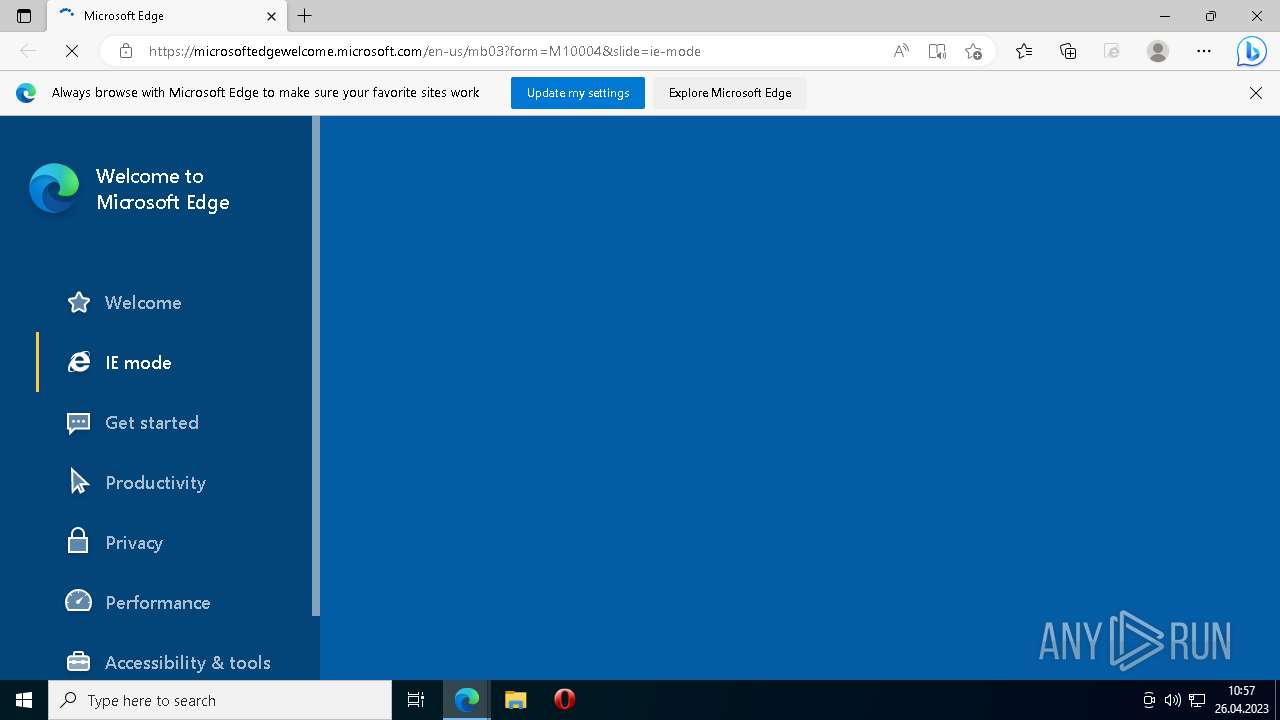Click the Edge logo in sidebar
This screenshot has height=720, width=1280.
point(54,189)
